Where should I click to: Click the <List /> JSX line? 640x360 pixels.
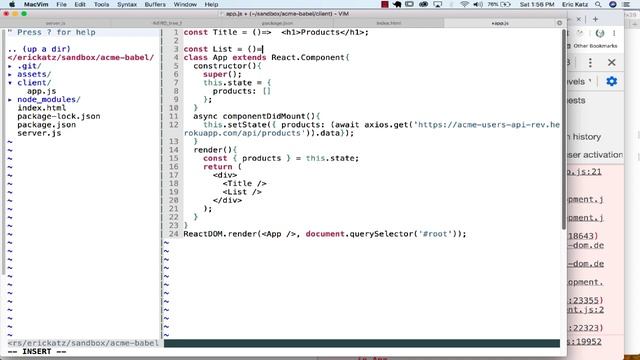[242, 192]
